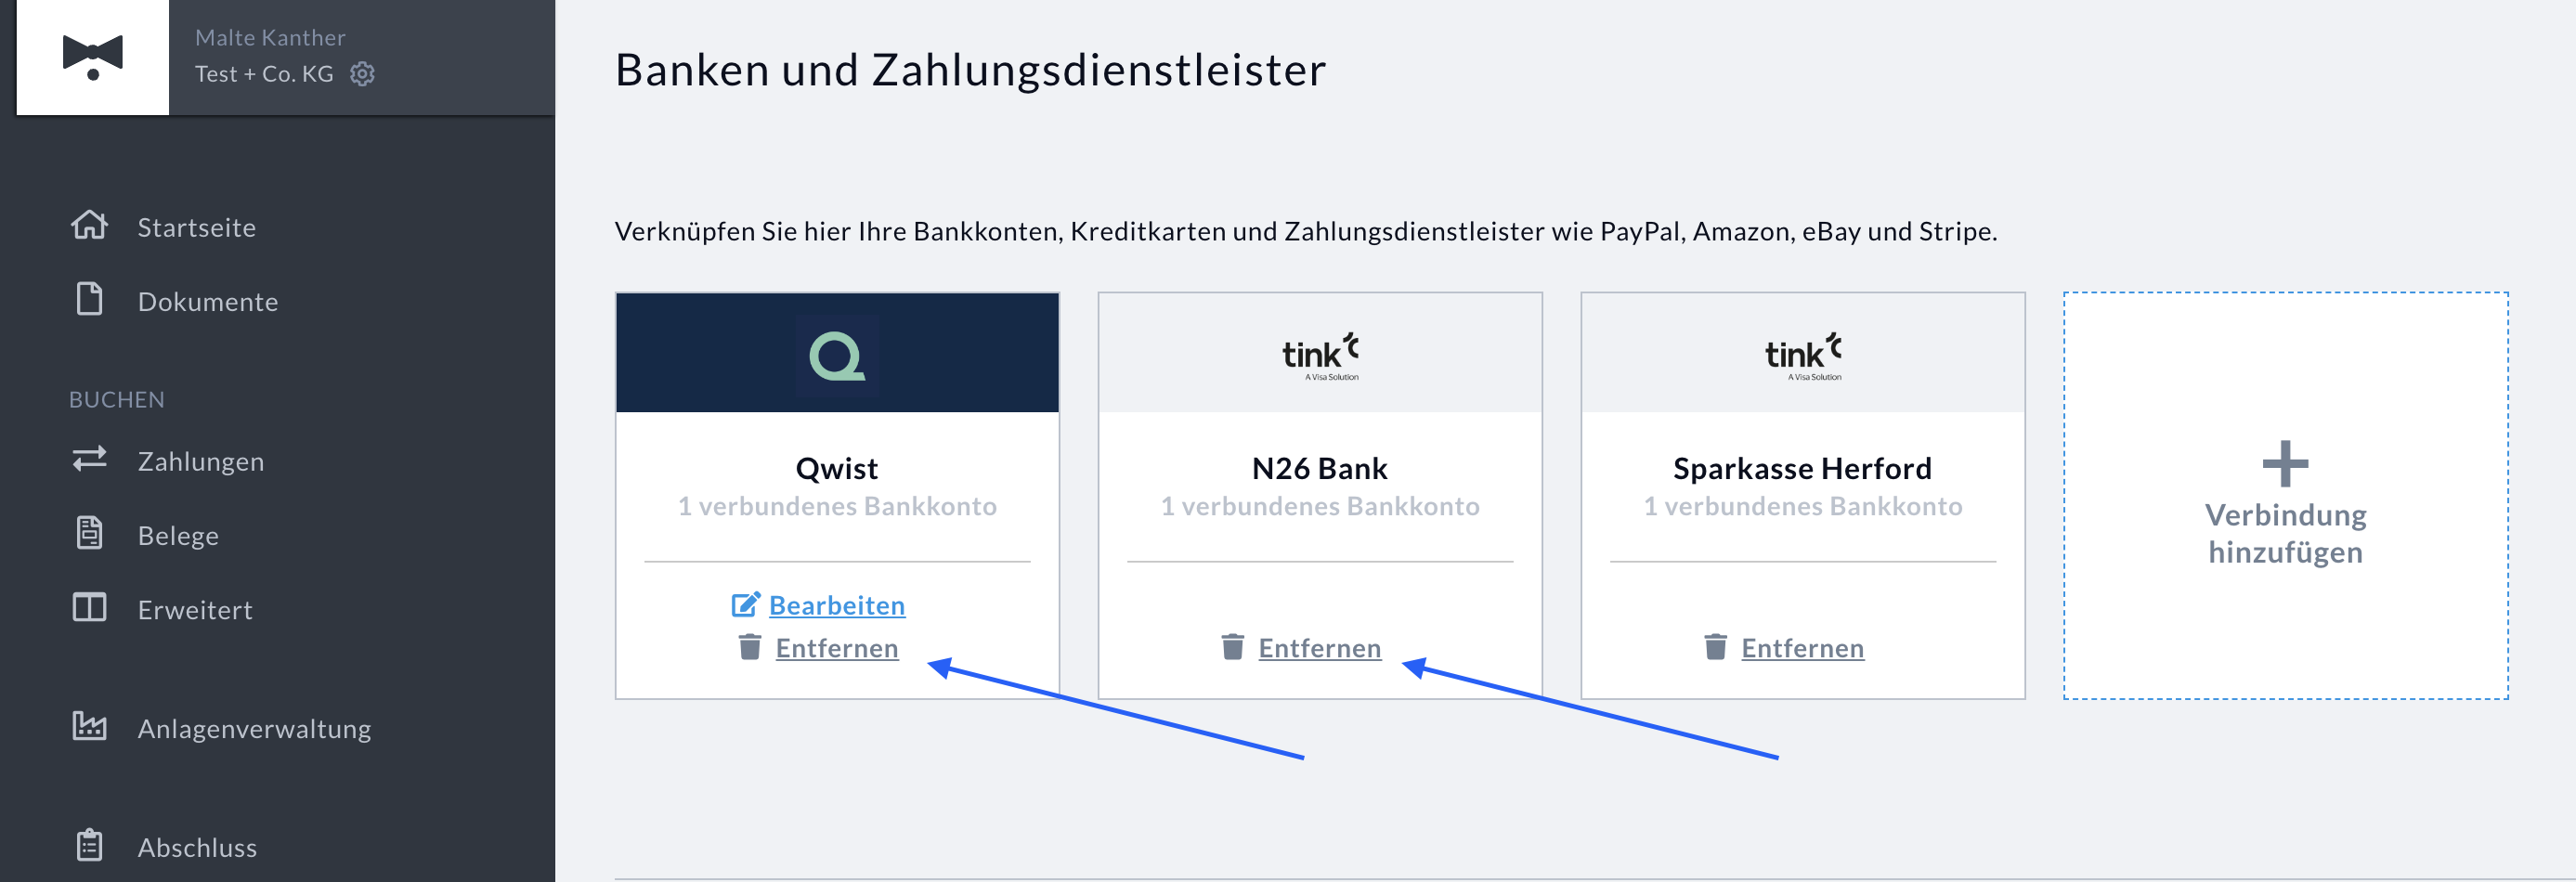
Task: Click the tink logo on N26 Bank card
Action: tap(1320, 357)
